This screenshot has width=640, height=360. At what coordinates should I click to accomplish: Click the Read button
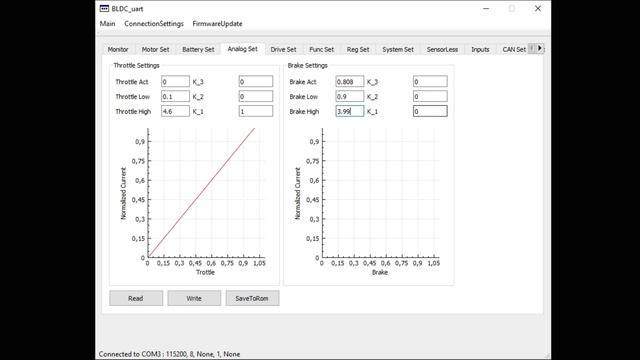pos(136,298)
